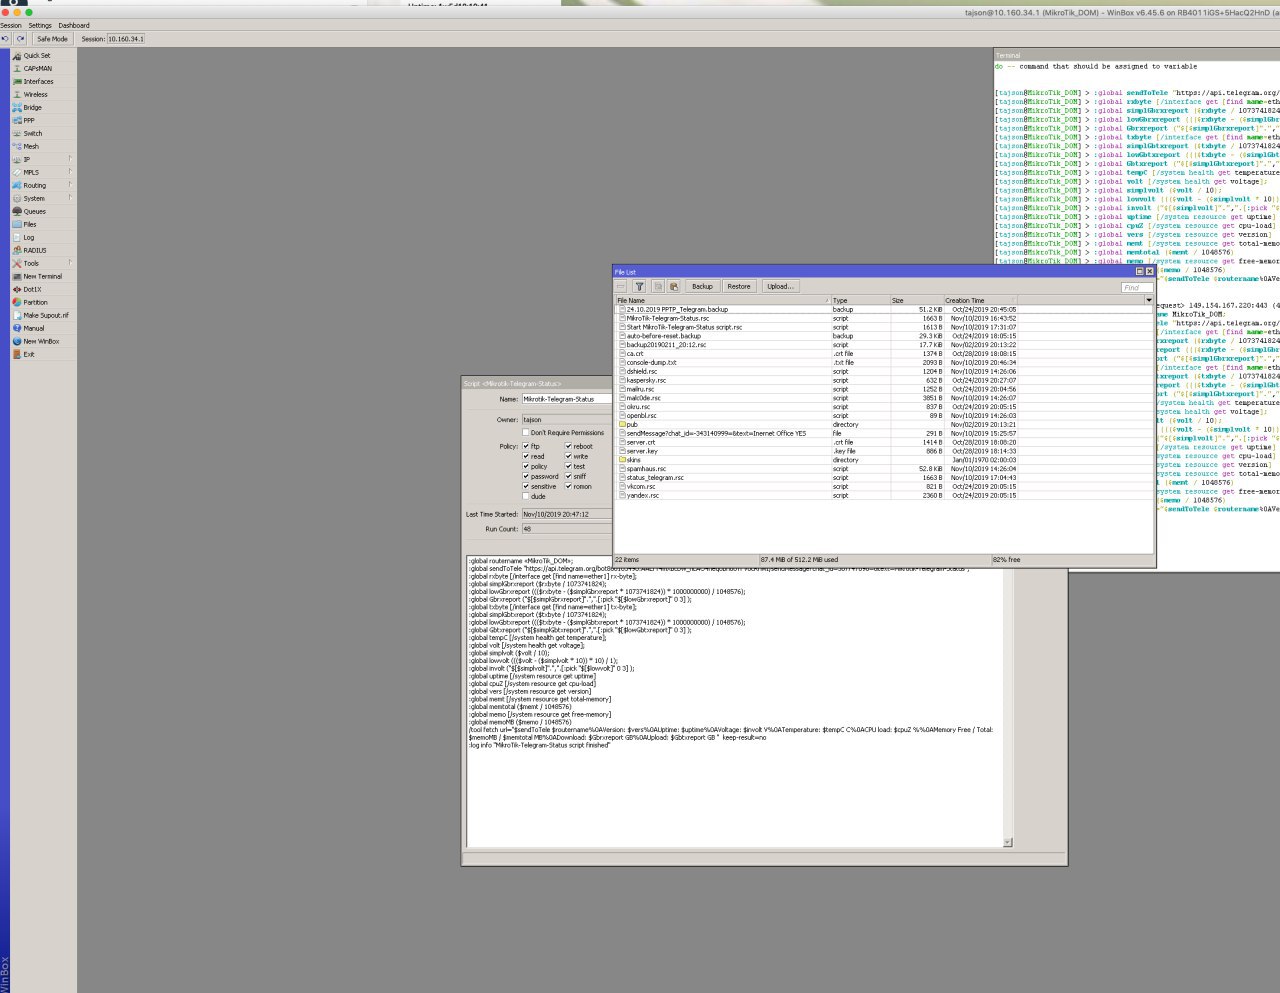
Task: Click Exit in the sidebar
Action: pos(29,355)
